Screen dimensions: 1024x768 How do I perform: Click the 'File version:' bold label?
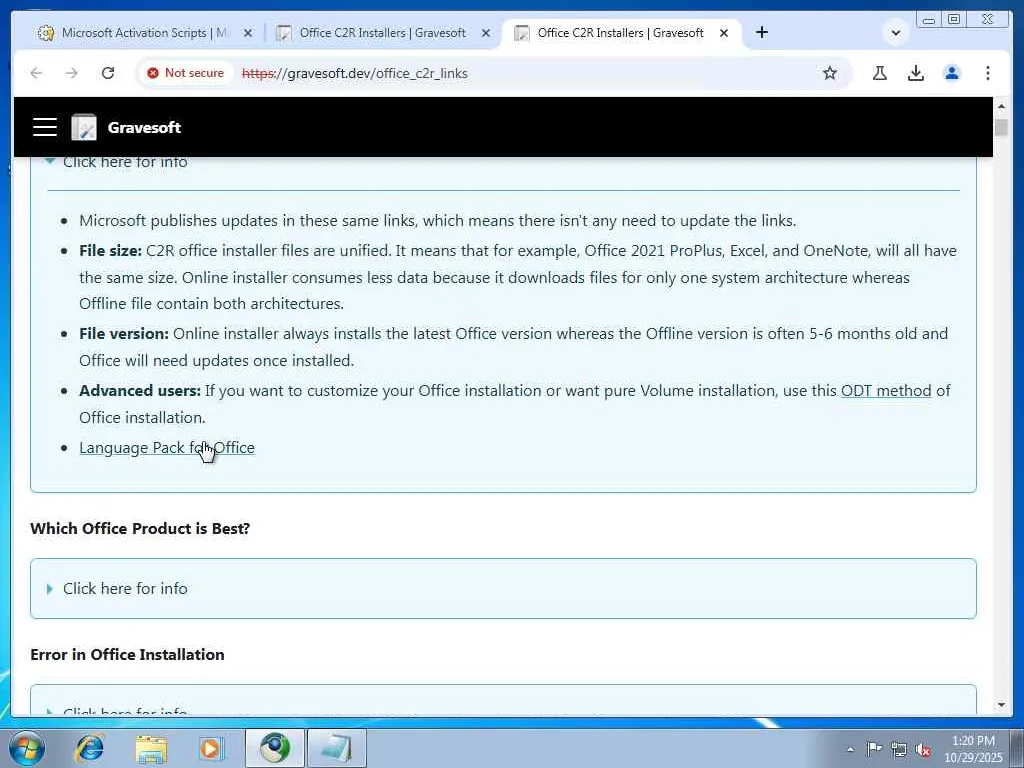coord(124,334)
